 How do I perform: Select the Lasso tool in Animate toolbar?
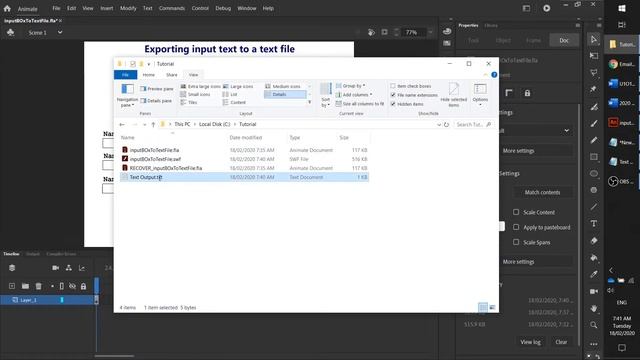point(594,73)
